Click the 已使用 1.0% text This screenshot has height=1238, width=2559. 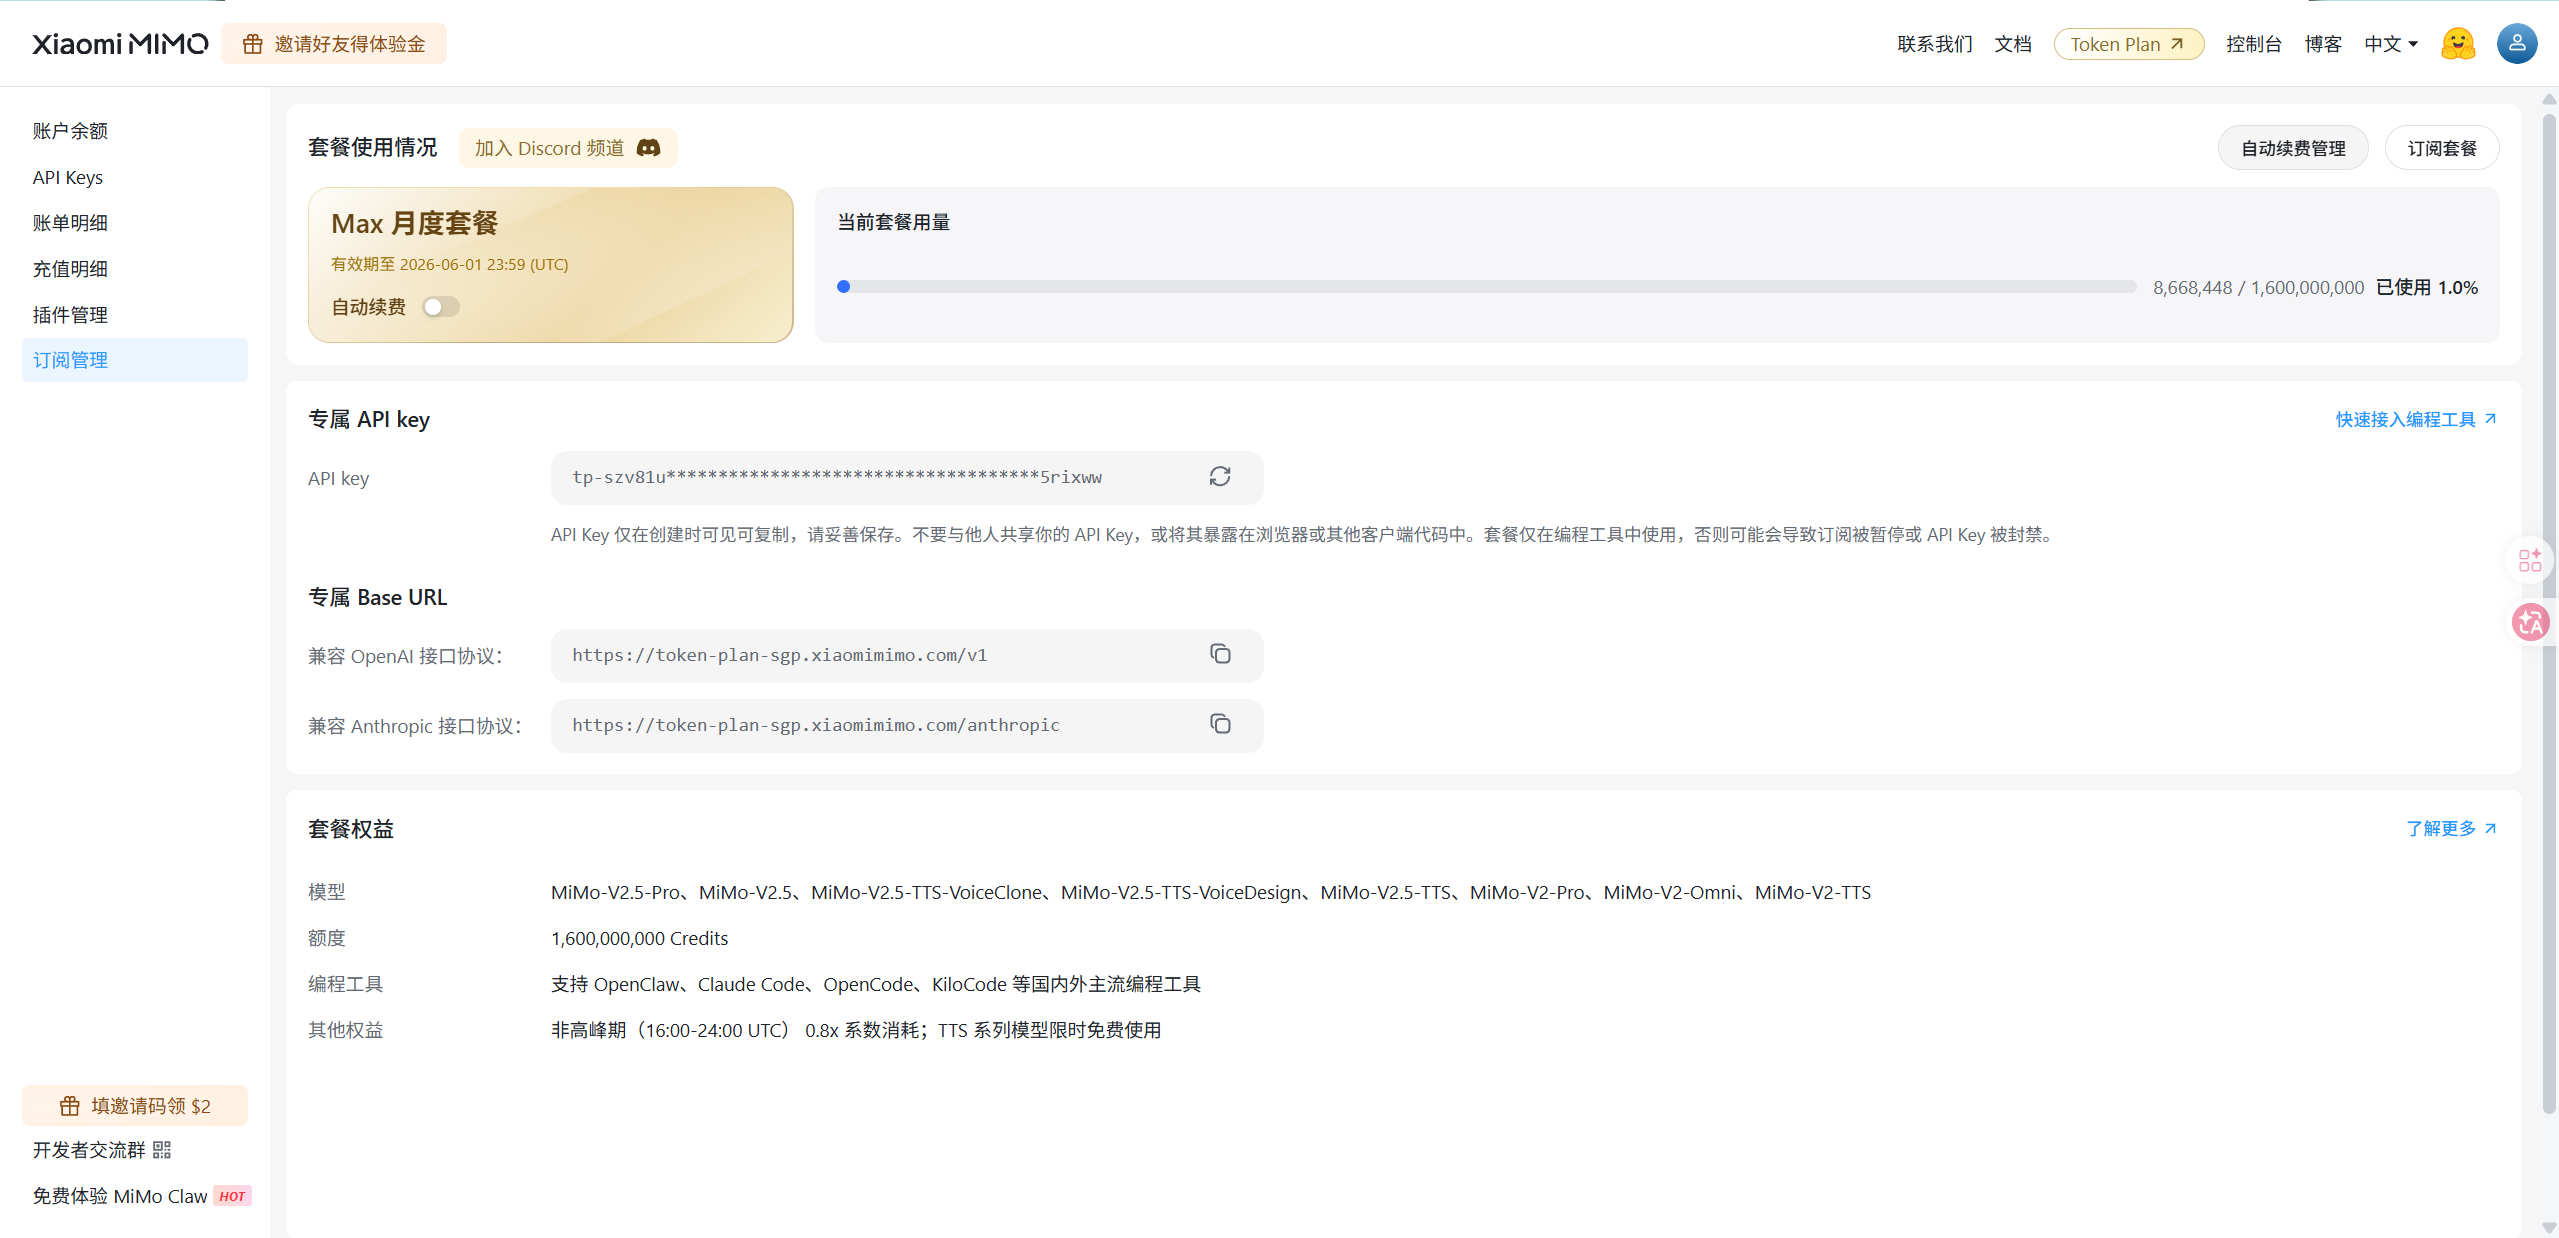2427,287
